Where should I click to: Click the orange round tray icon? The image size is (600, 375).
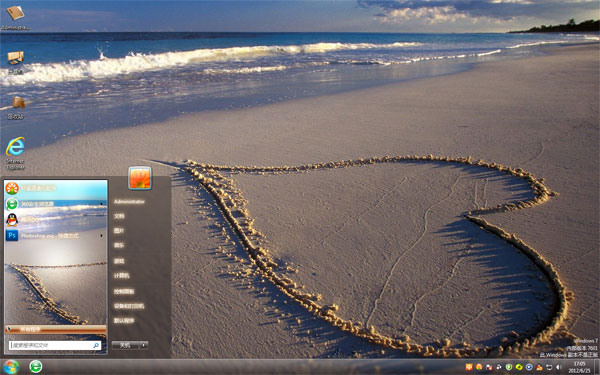click(479, 367)
